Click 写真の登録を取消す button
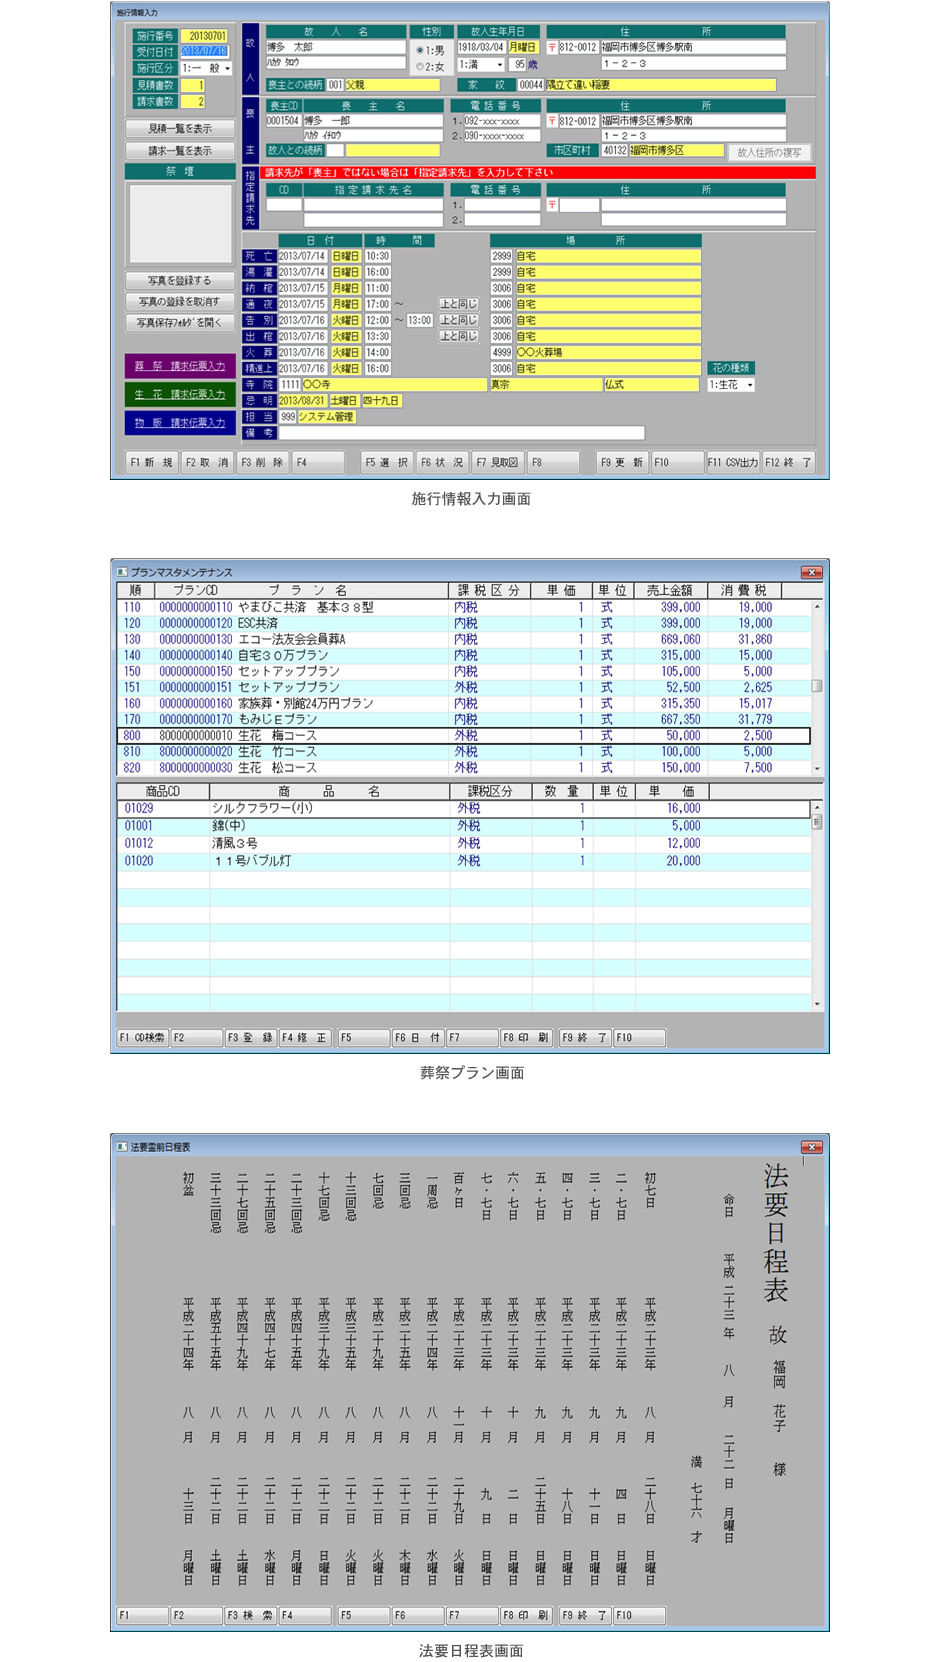This screenshot has height=1662, width=940. click(180, 302)
